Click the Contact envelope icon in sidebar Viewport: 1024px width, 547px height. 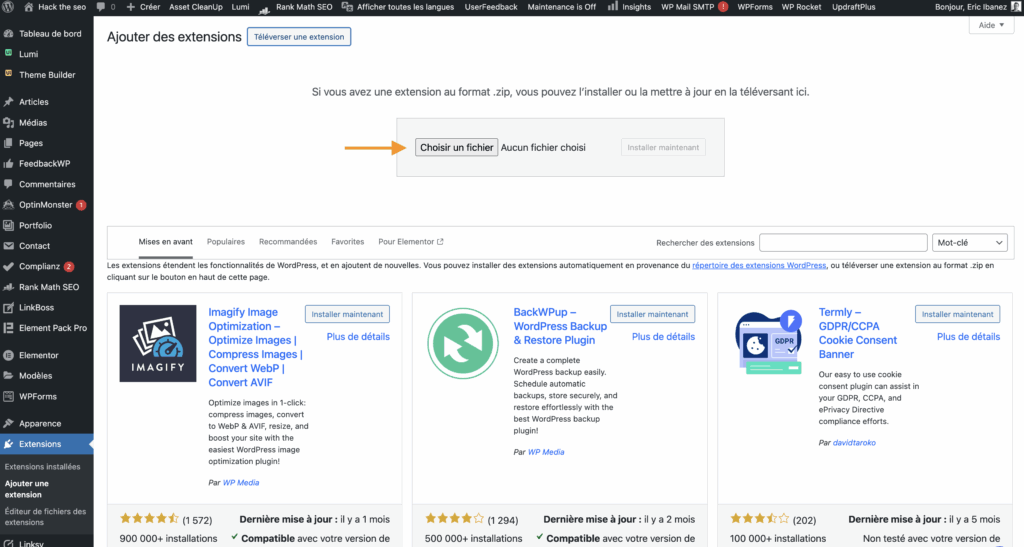8,246
